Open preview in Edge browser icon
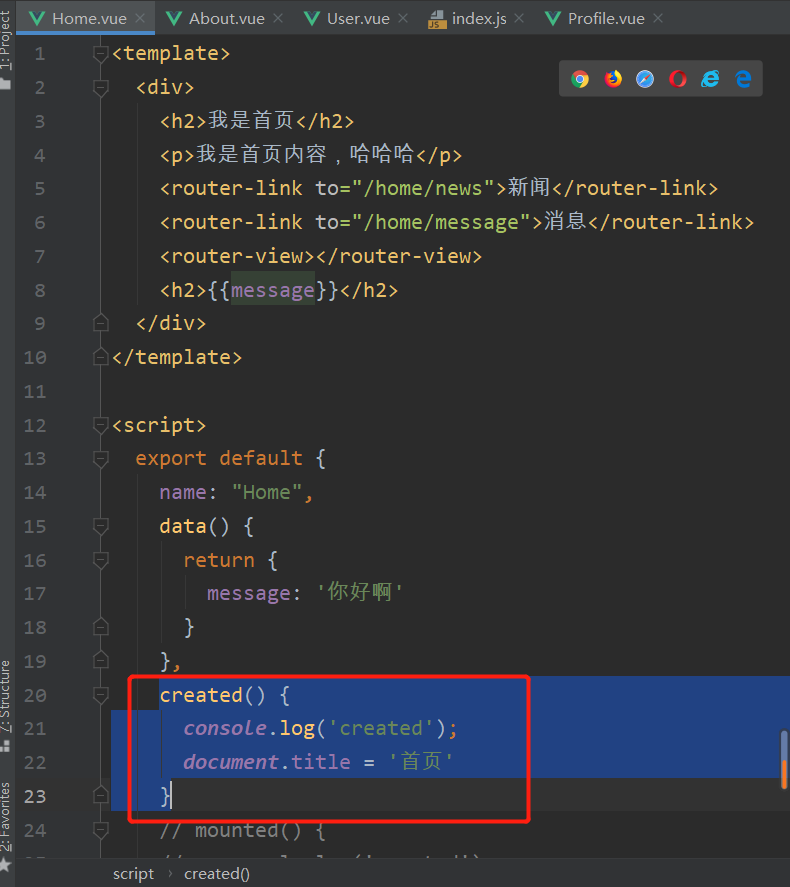 point(743,79)
